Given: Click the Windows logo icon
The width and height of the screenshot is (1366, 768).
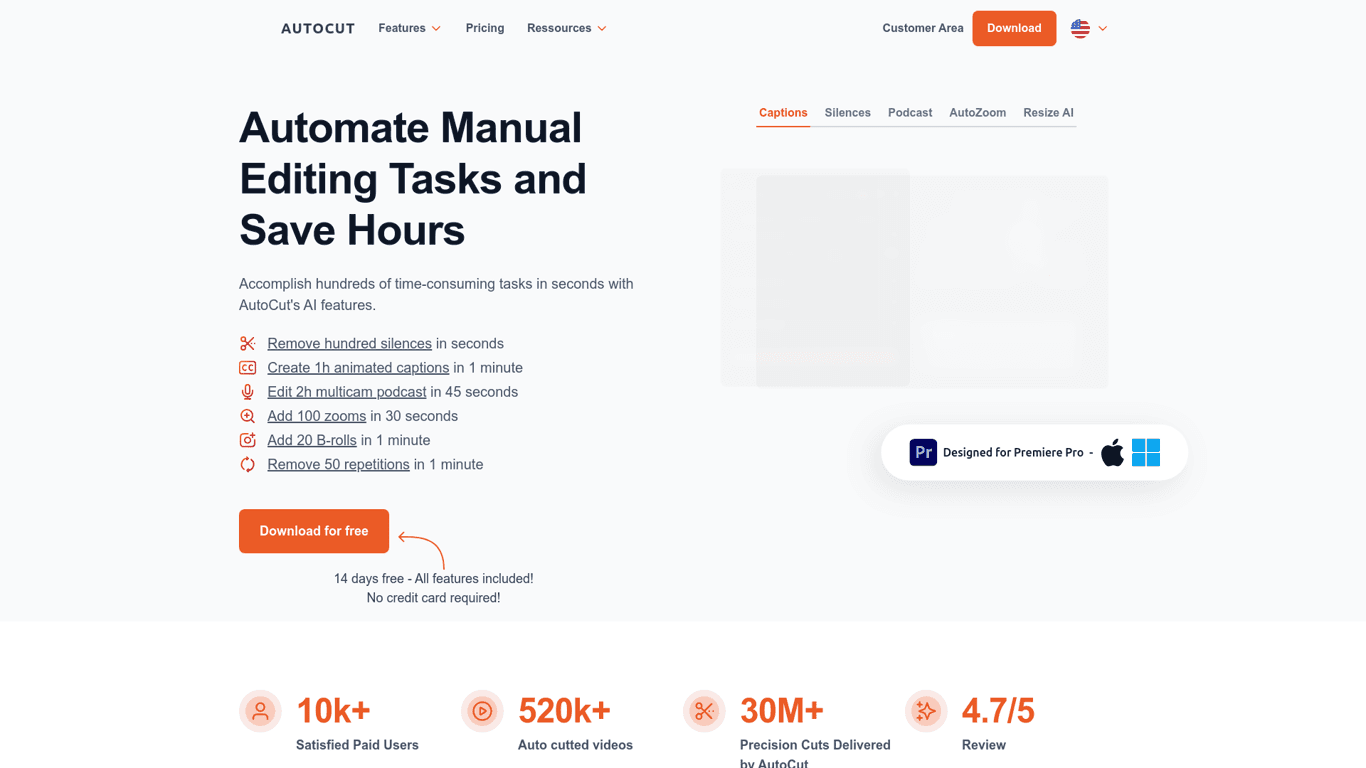Looking at the screenshot, I should point(1146,453).
